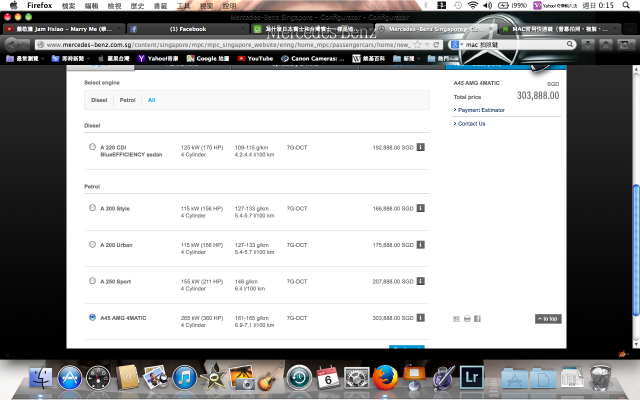Switch to the (1) Facebook tab
The width and height of the screenshot is (640, 400).
click(188, 29)
